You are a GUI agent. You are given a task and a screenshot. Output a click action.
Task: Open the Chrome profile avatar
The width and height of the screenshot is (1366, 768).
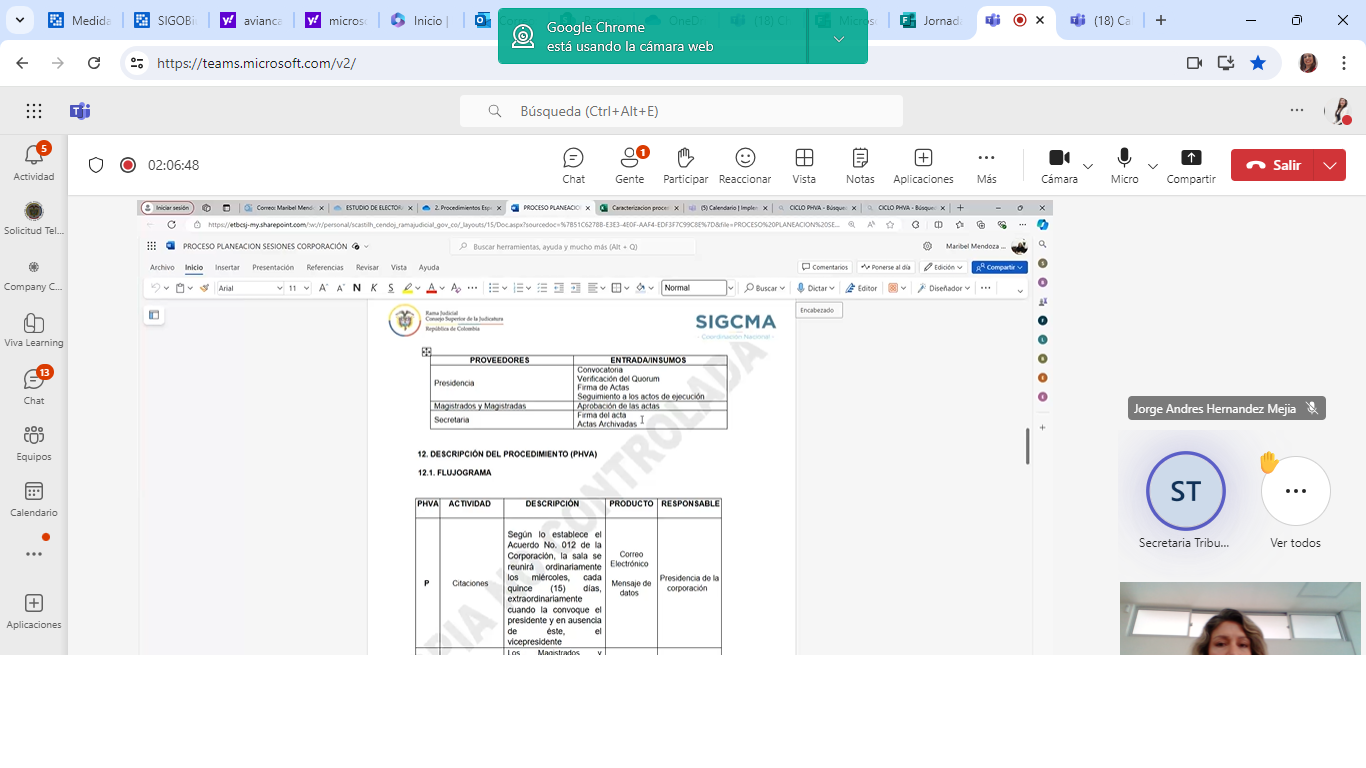(x=1308, y=63)
